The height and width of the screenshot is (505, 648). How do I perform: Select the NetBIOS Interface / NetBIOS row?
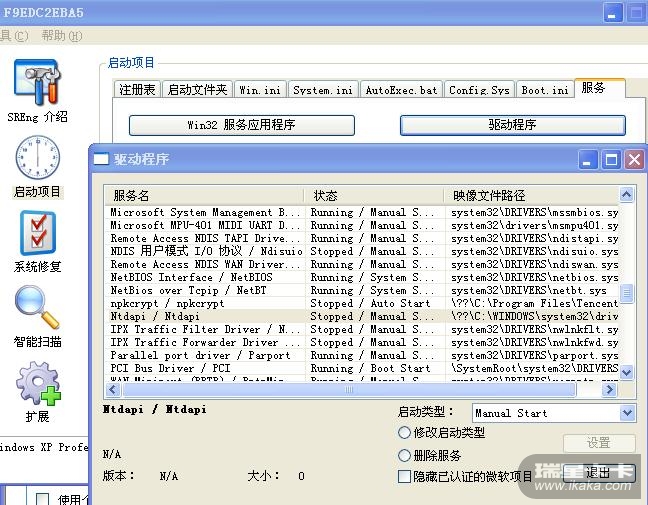click(x=362, y=277)
